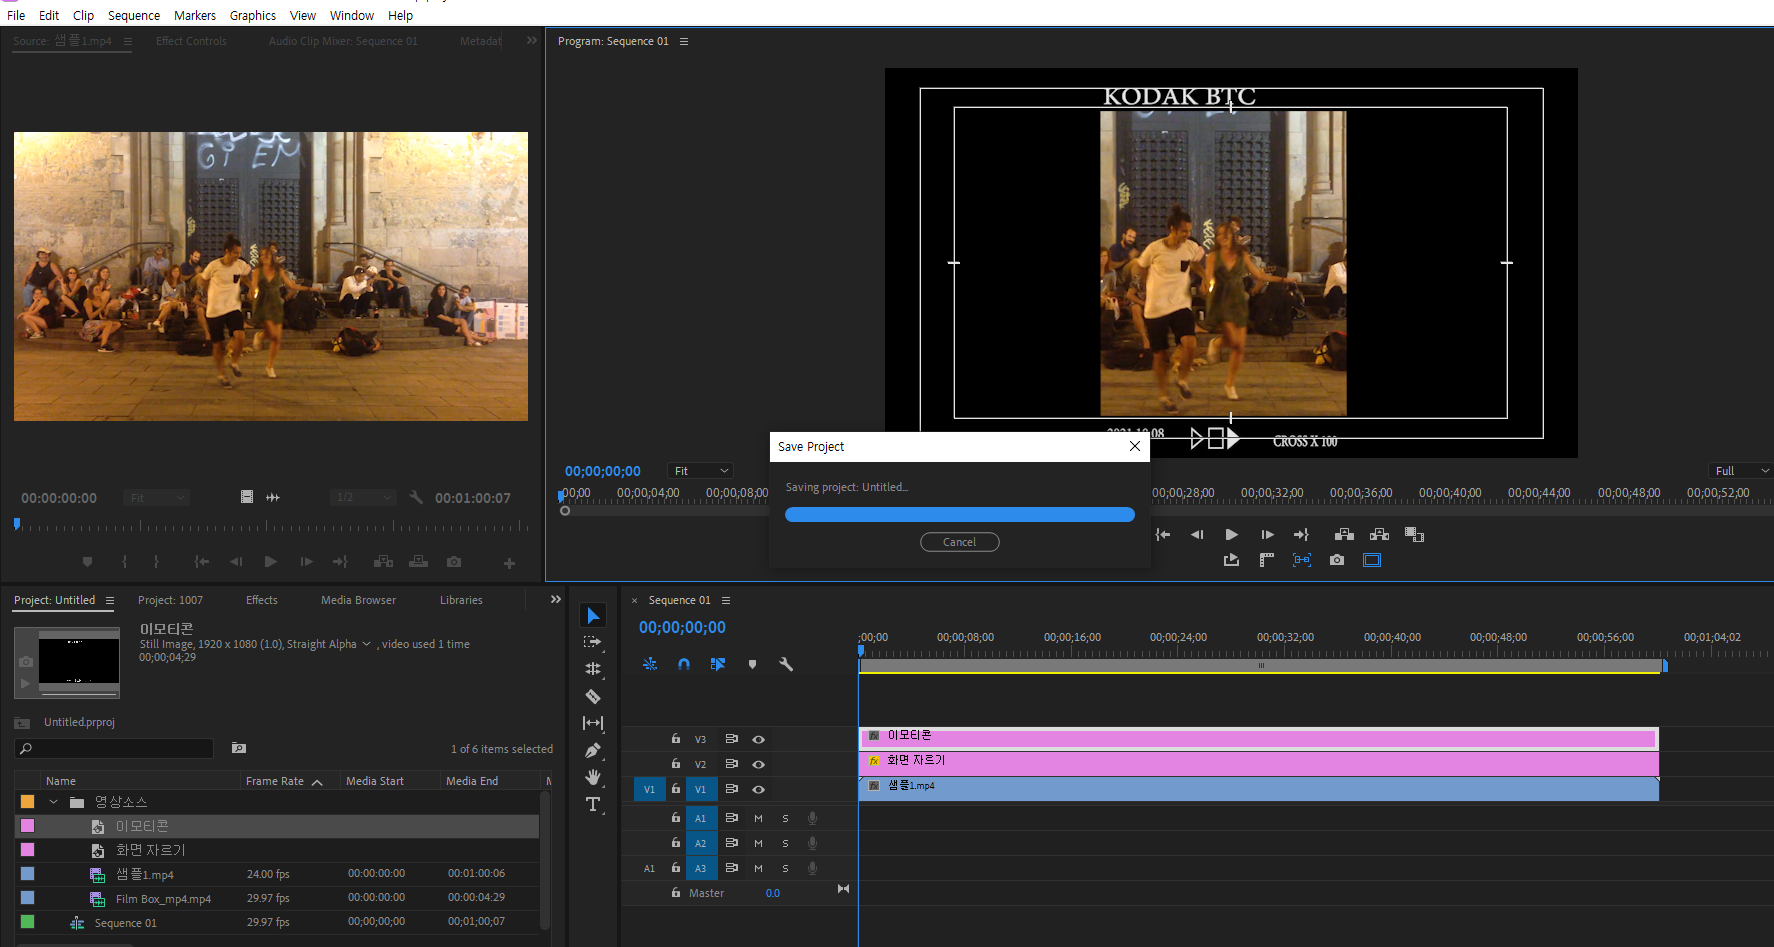Collapse the 영상소스 bin folder
Screen dimensions: 1774x947
click(x=54, y=802)
